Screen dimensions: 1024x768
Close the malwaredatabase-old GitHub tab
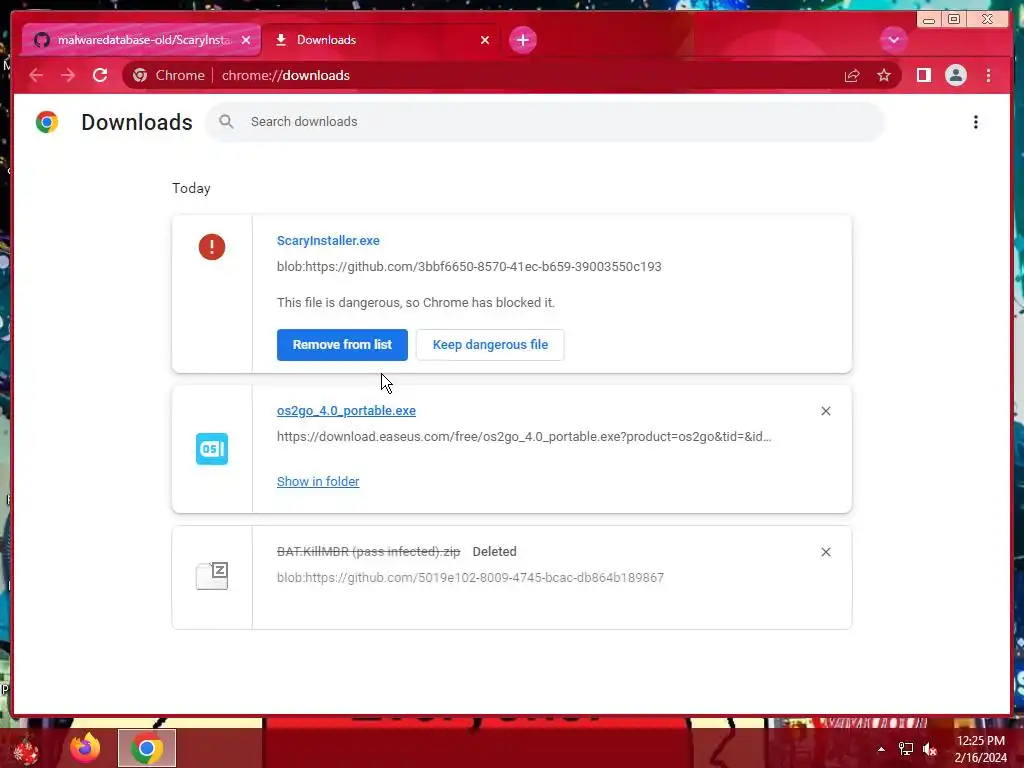click(246, 40)
